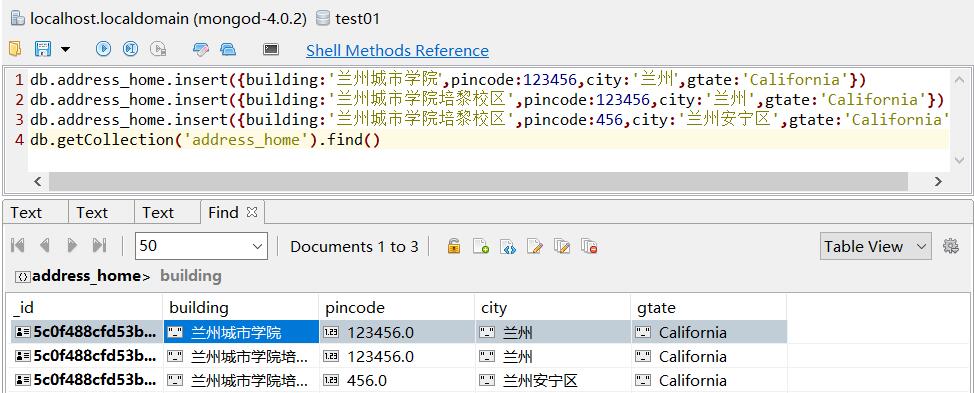Click the copy-and-edit document icon
Screen dimensions: 974x393
(x=562, y=246)
